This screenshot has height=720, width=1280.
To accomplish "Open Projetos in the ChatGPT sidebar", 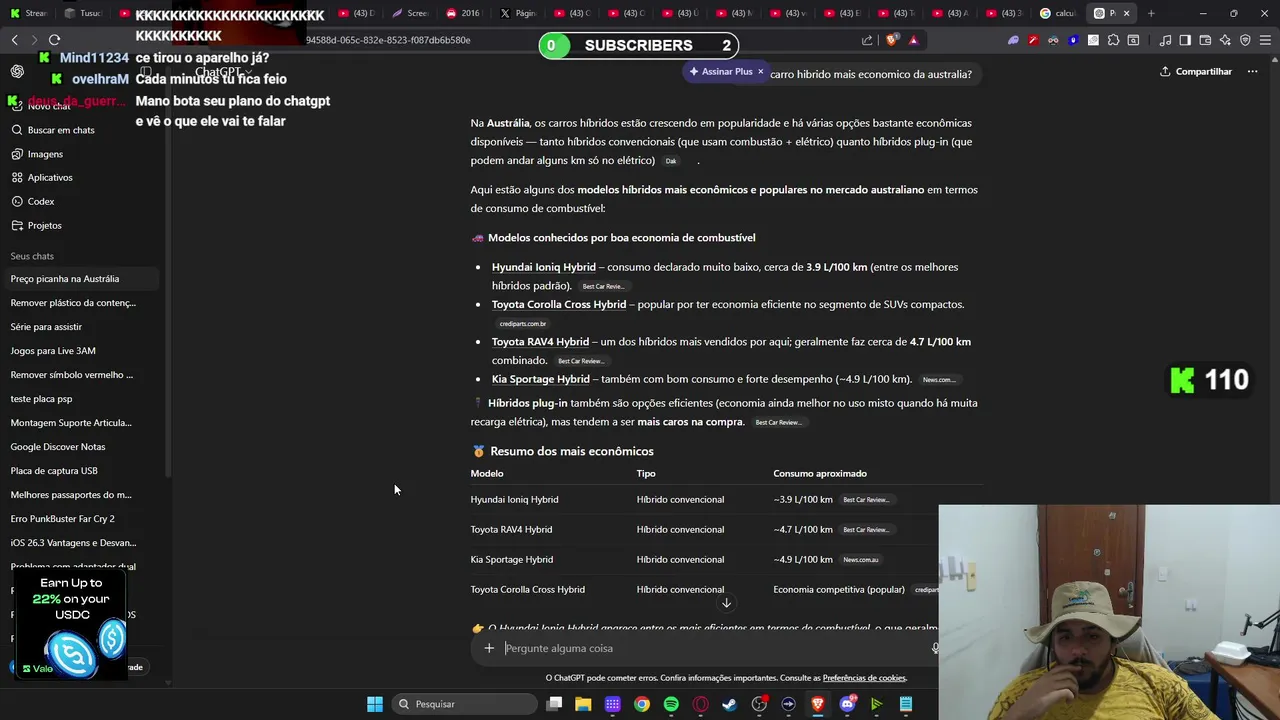I will (44, 225).
